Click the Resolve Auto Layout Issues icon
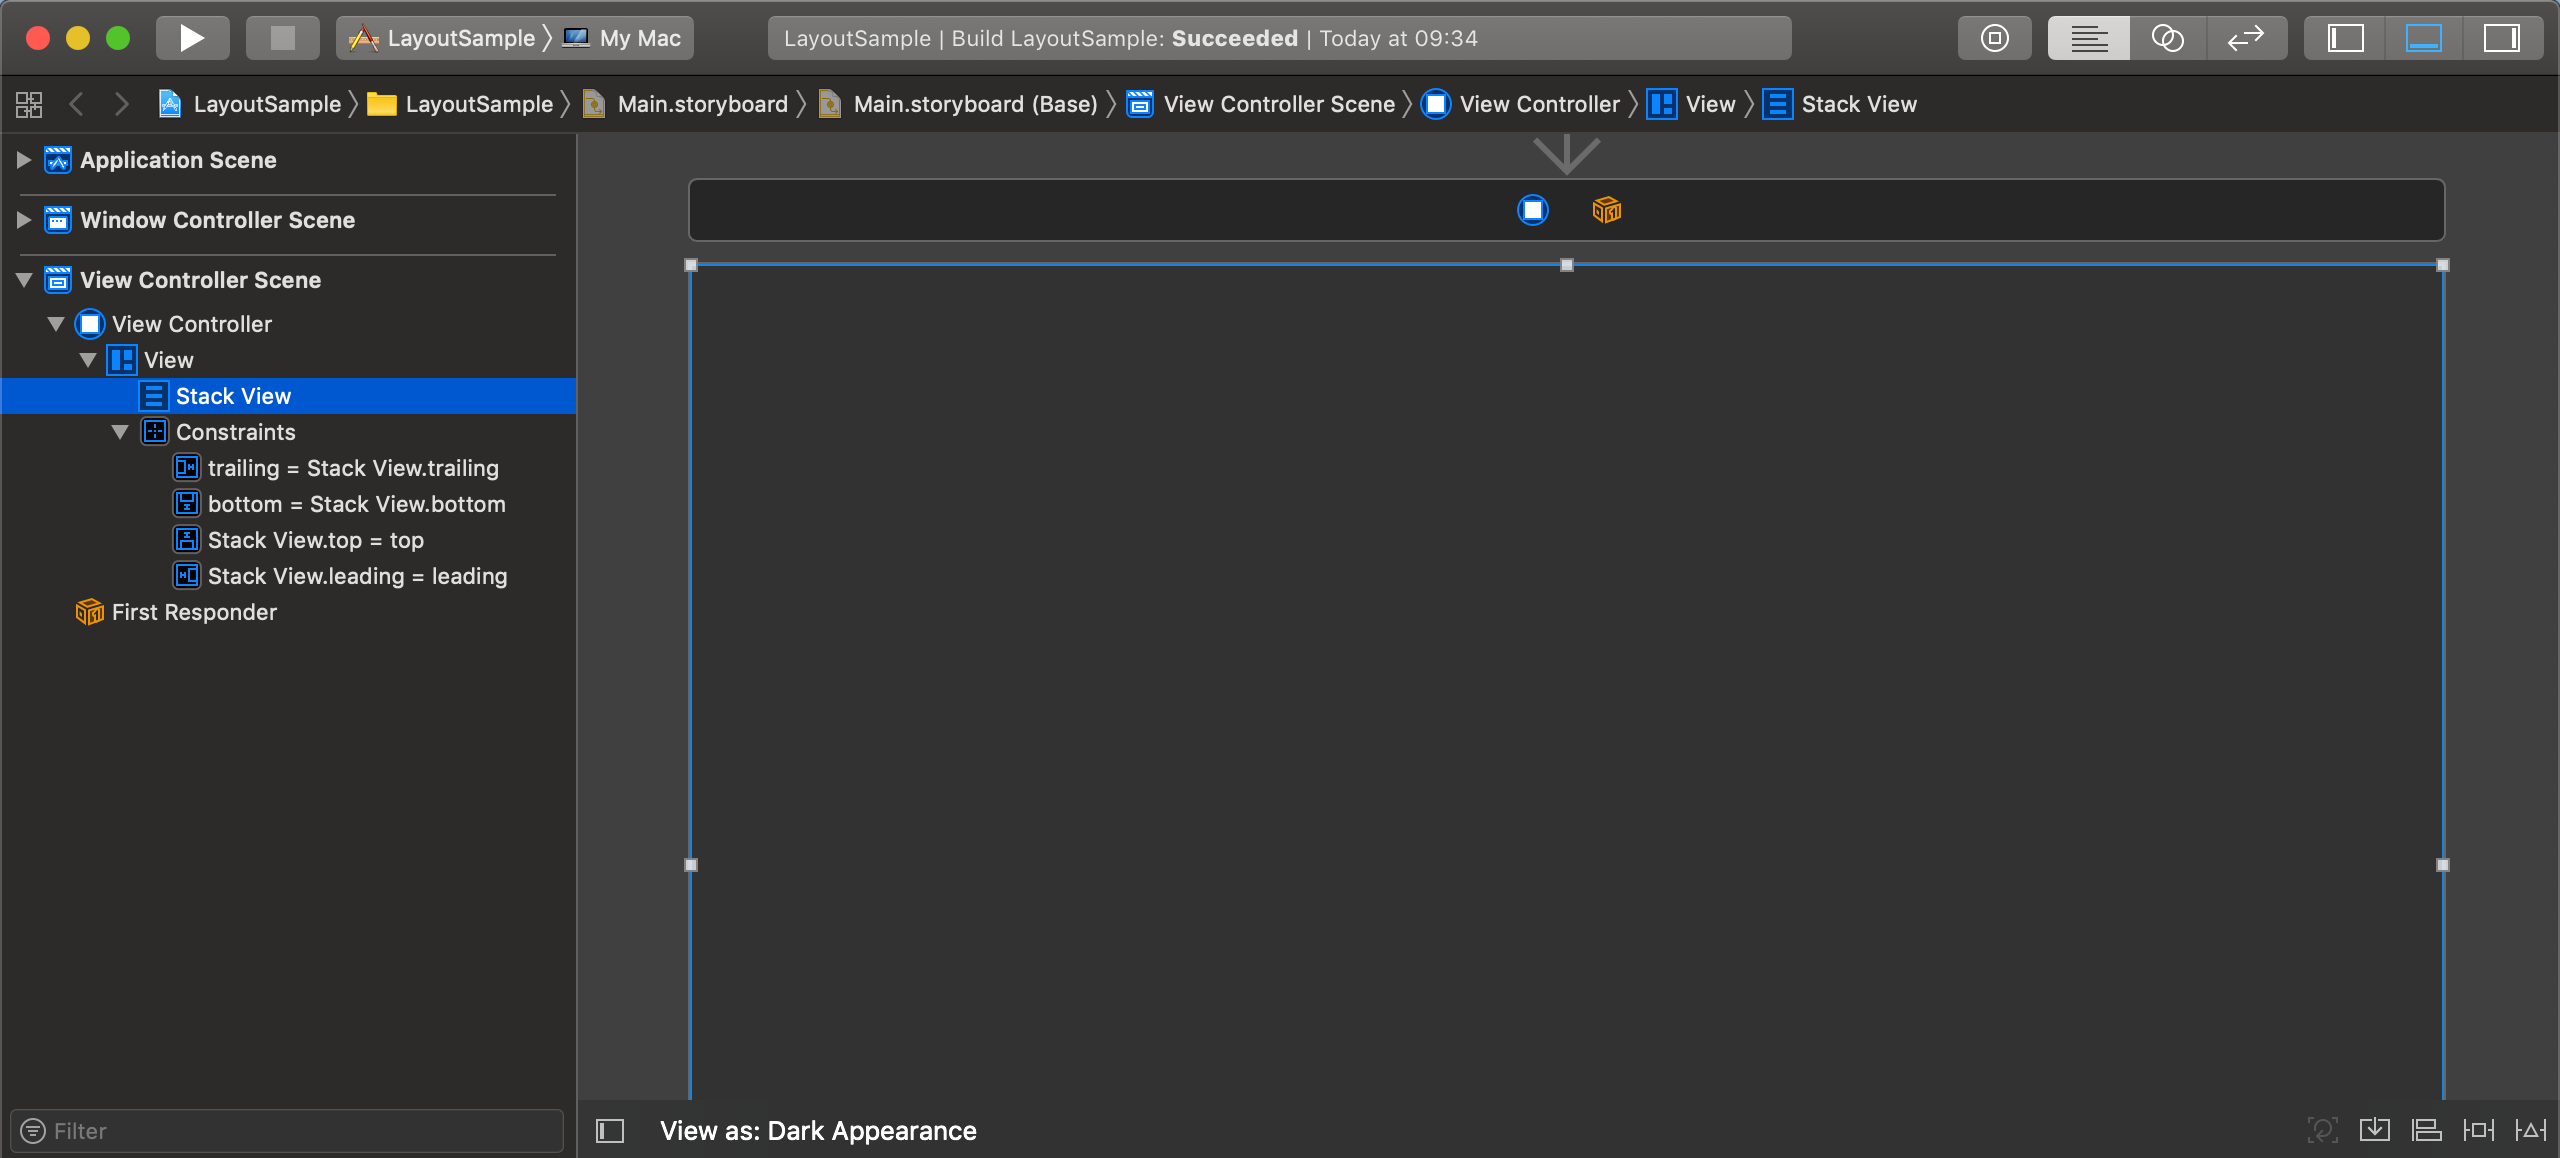This screenshot has width=2560, height=1158. [2533, 1130]
